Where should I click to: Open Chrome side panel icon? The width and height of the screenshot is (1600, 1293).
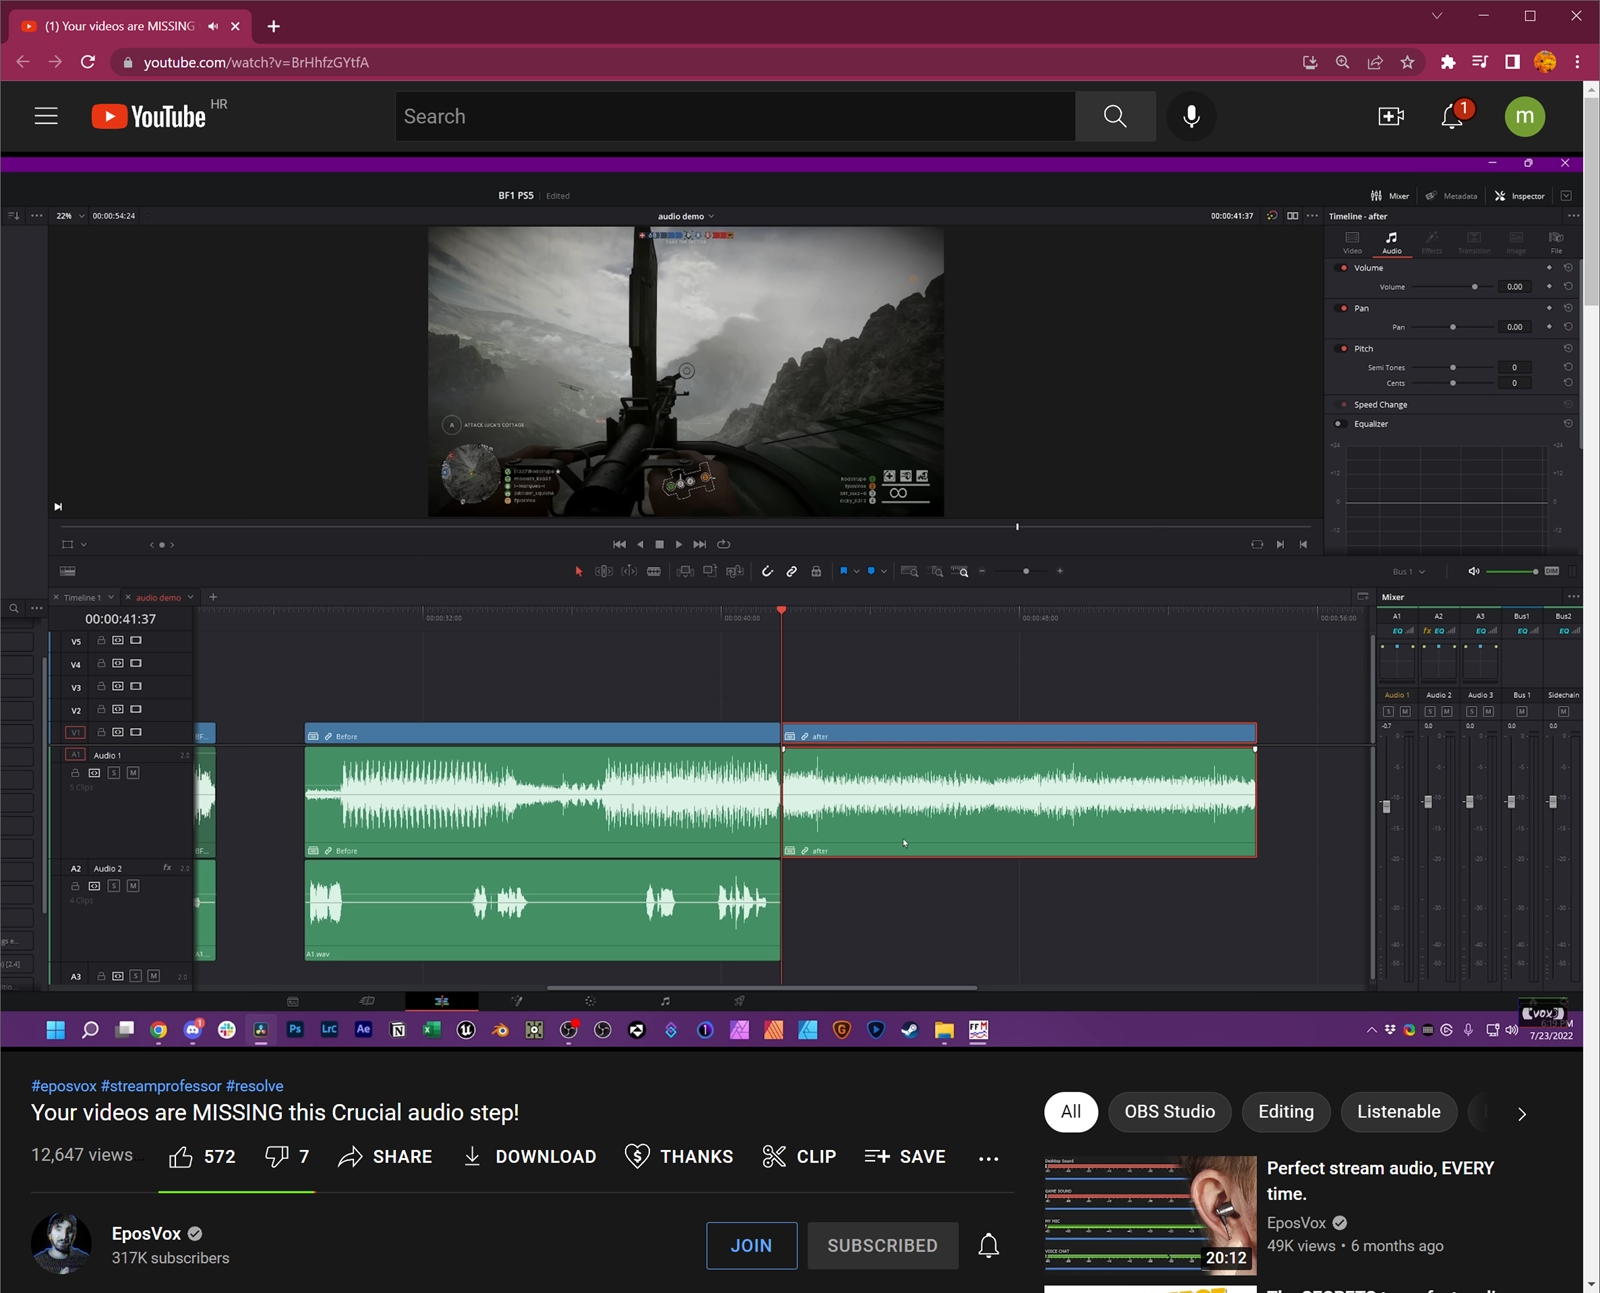(1512, 62)
